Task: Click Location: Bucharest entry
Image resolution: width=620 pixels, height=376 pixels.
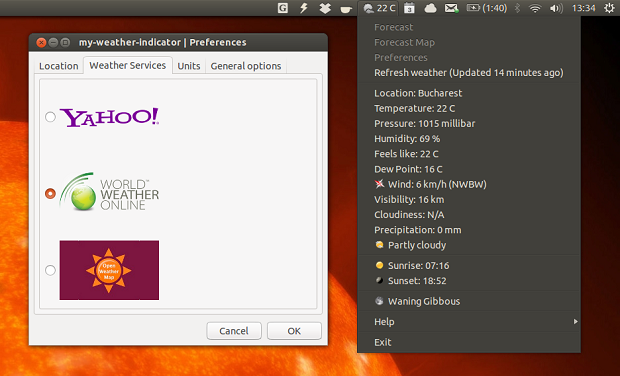Action: click(x=469, y=93)
